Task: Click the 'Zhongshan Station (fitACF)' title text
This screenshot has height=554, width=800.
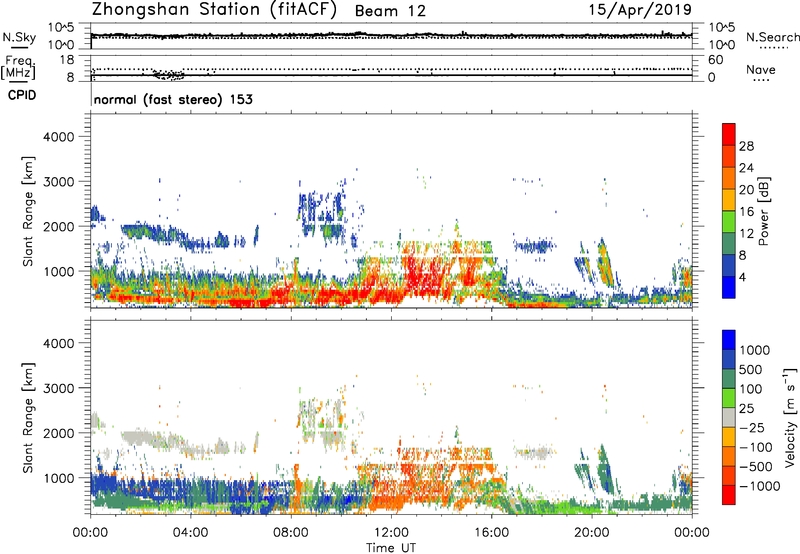Action: tap(214, 10)
